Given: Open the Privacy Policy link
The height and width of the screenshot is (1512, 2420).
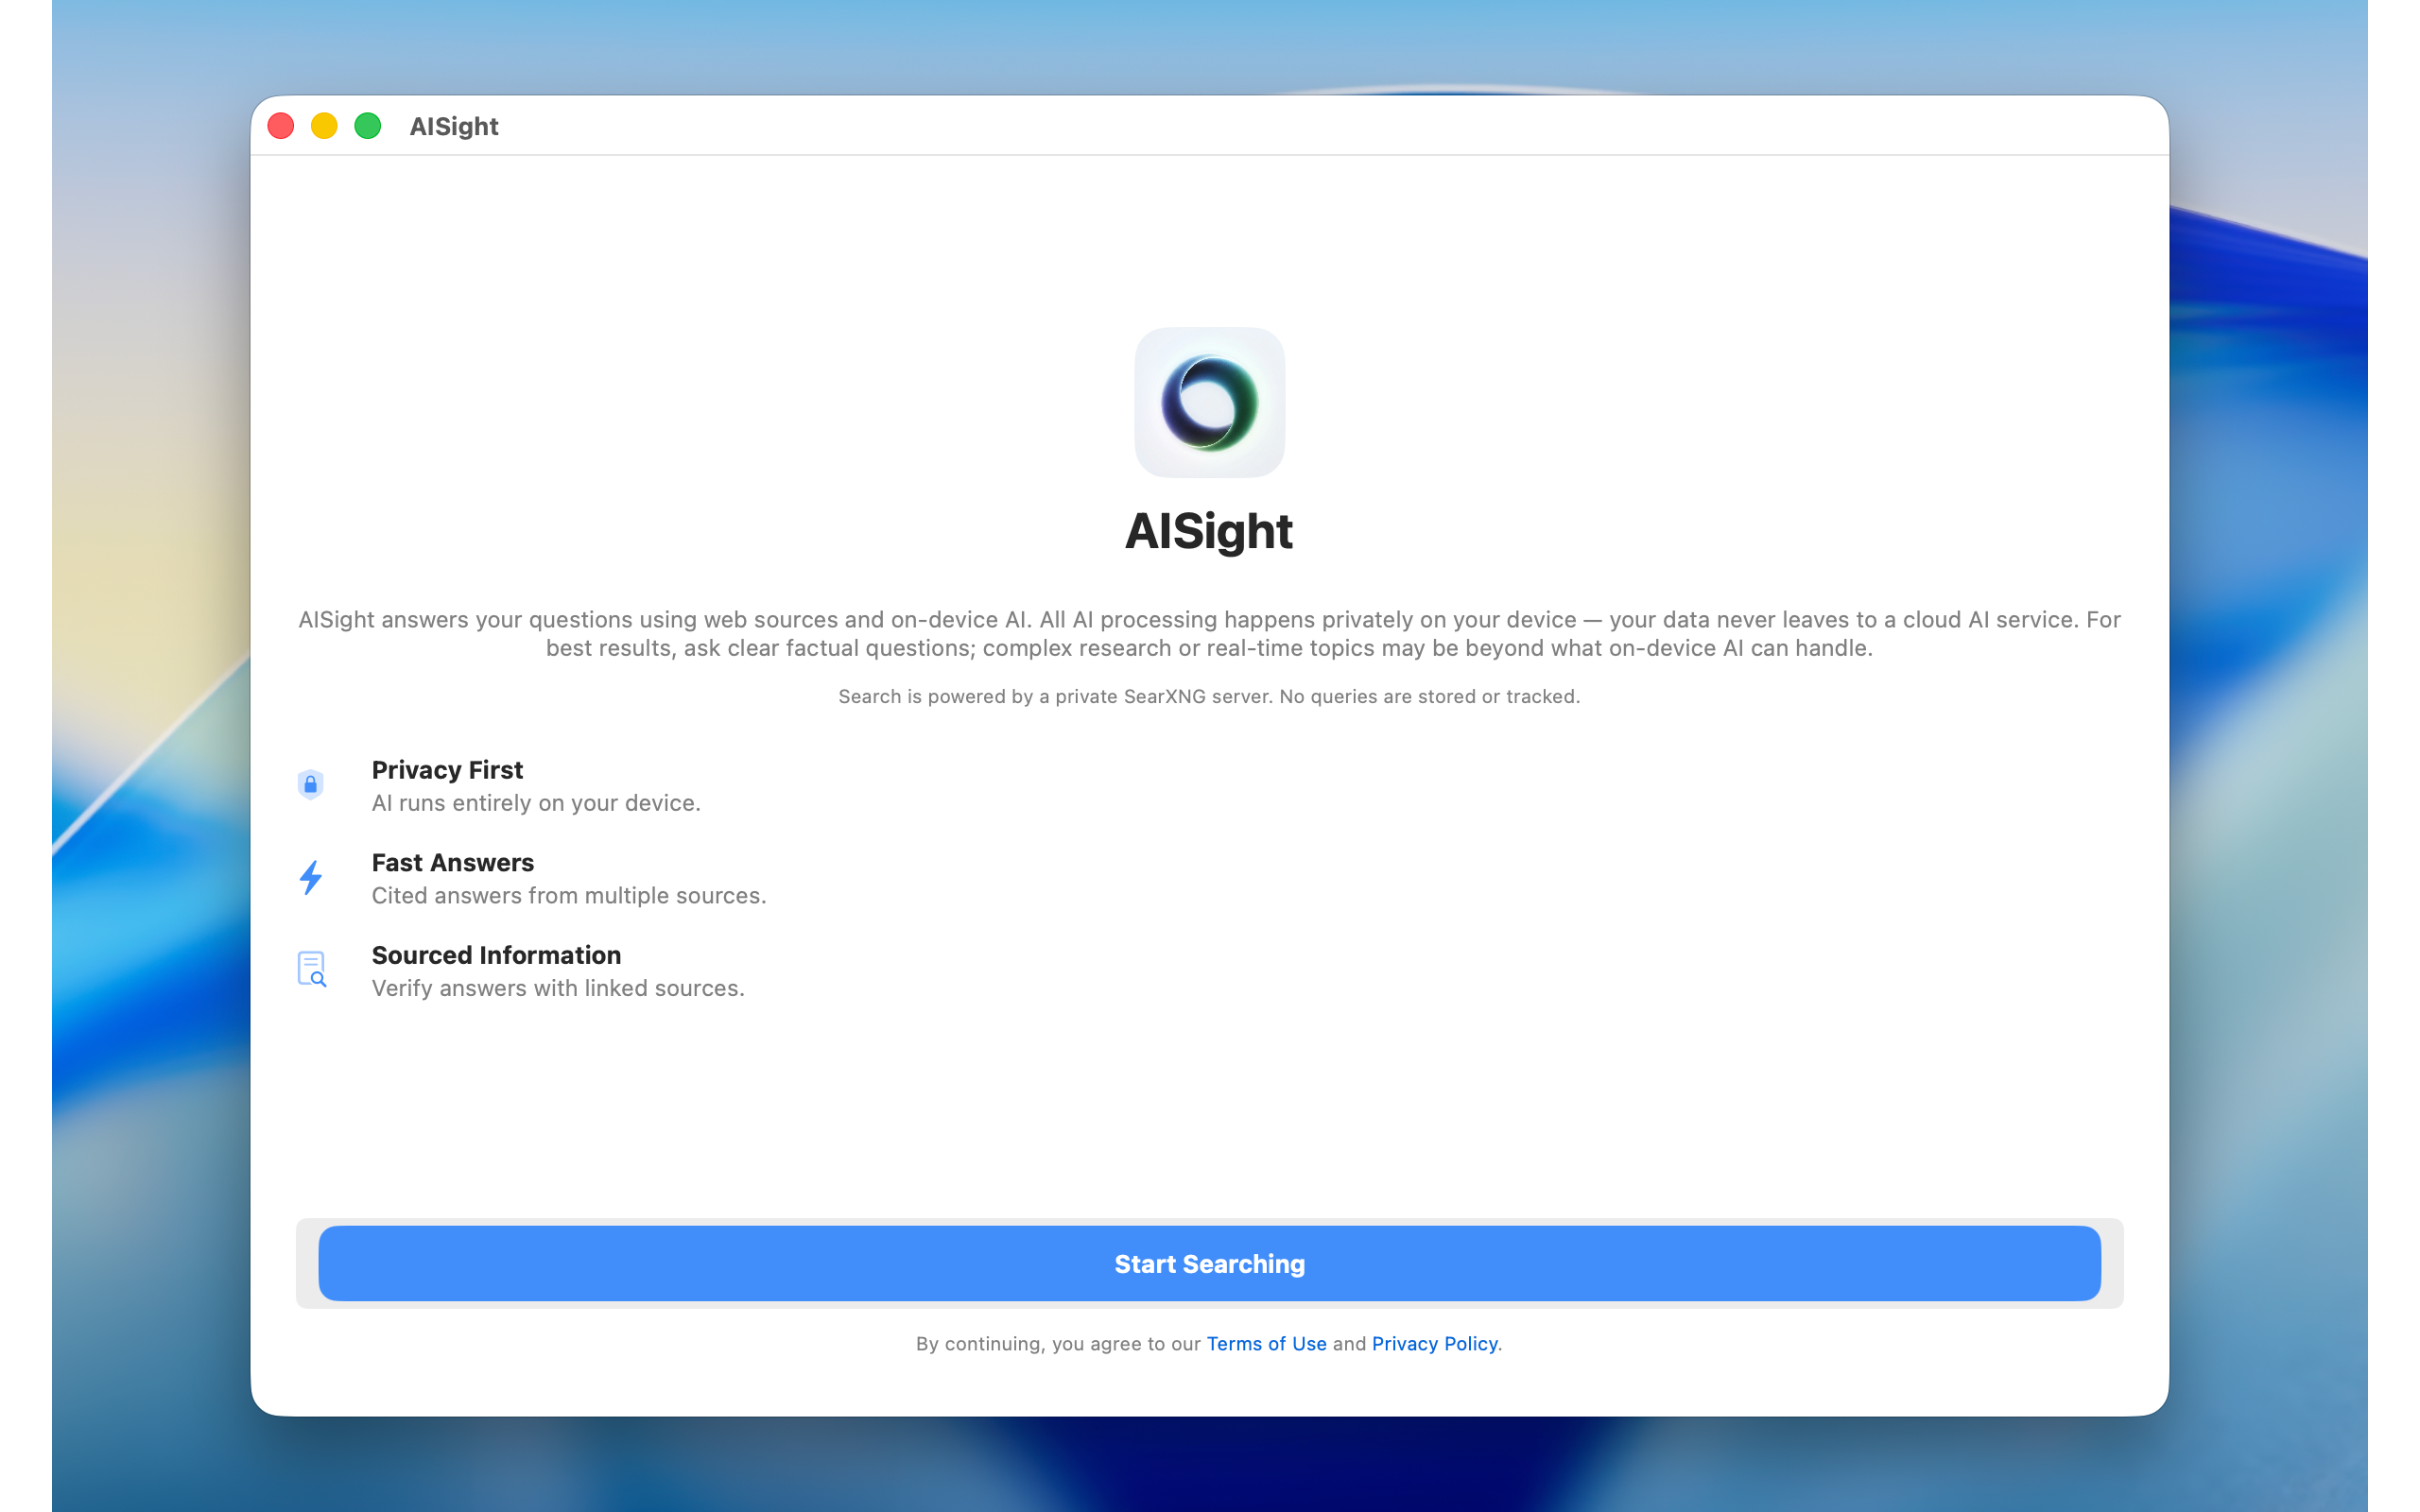Looking at the screenshot, I should (1434, 1343).
